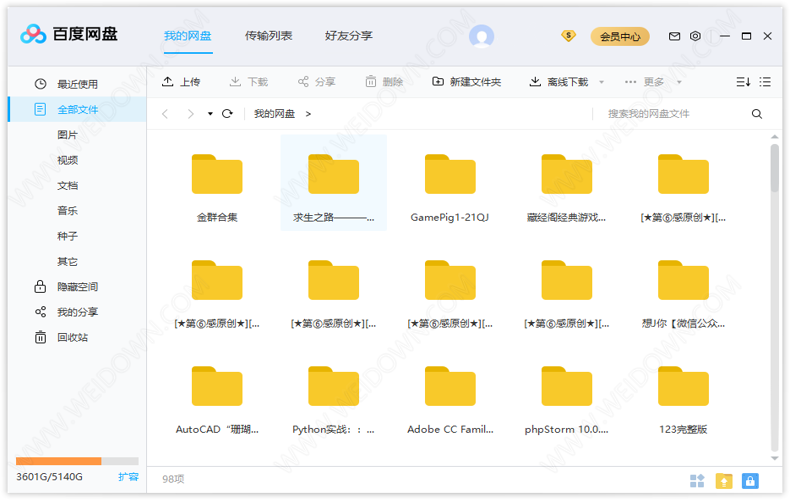
Task: Click the 扩容 link to expand storage
Action: tap(128, 477)
